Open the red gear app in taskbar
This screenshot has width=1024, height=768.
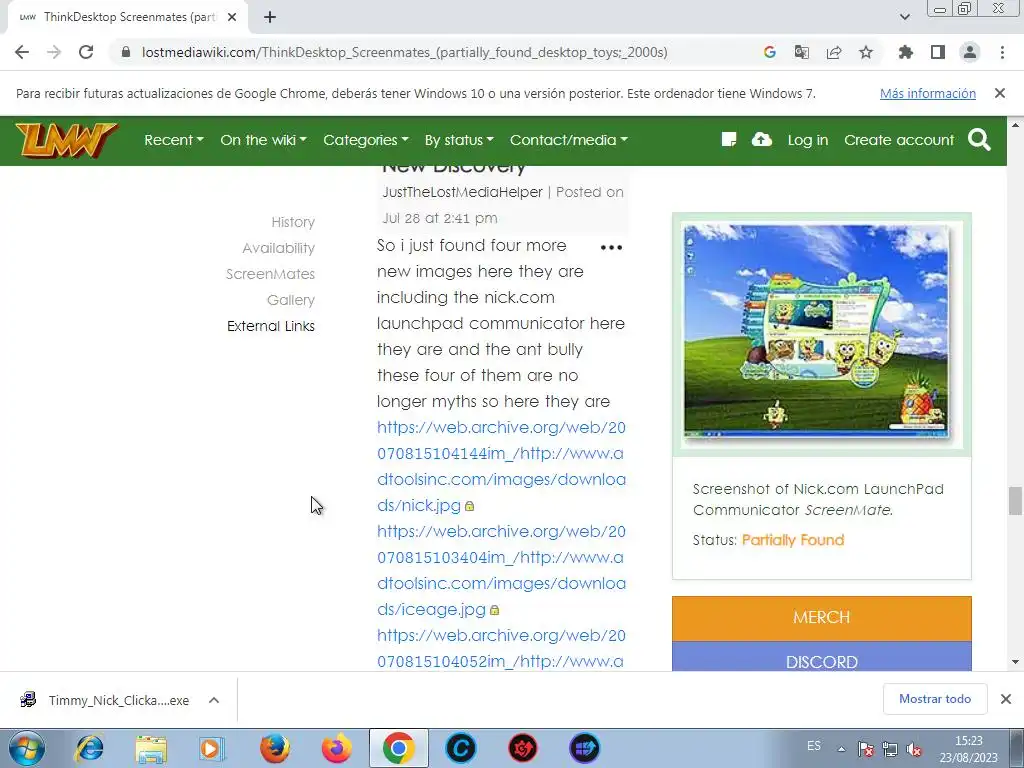[522, 748]
